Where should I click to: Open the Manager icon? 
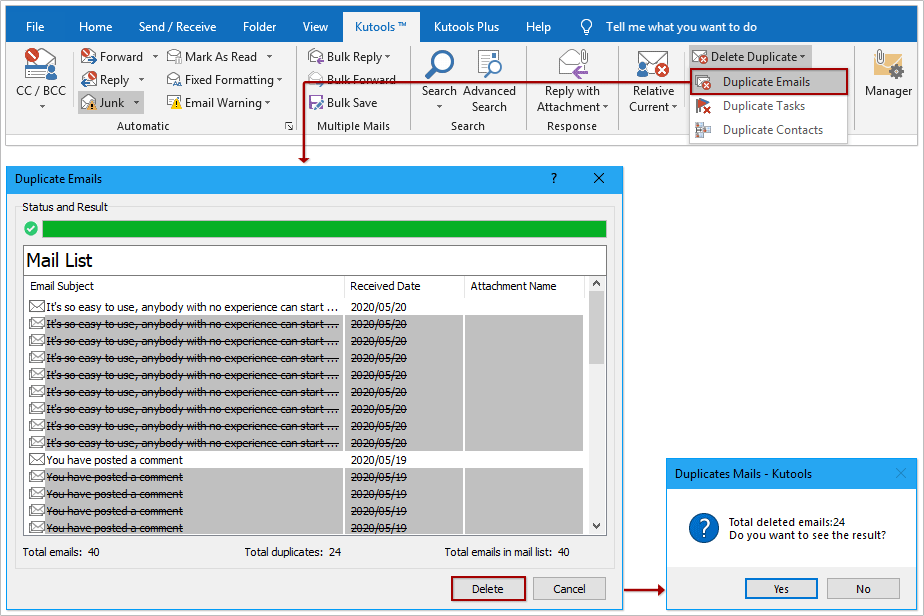(887, 65)
